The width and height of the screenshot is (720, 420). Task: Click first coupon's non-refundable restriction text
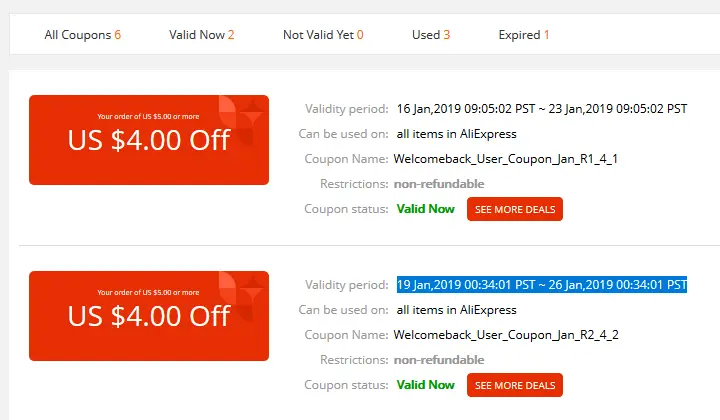(x=439, y=184)
